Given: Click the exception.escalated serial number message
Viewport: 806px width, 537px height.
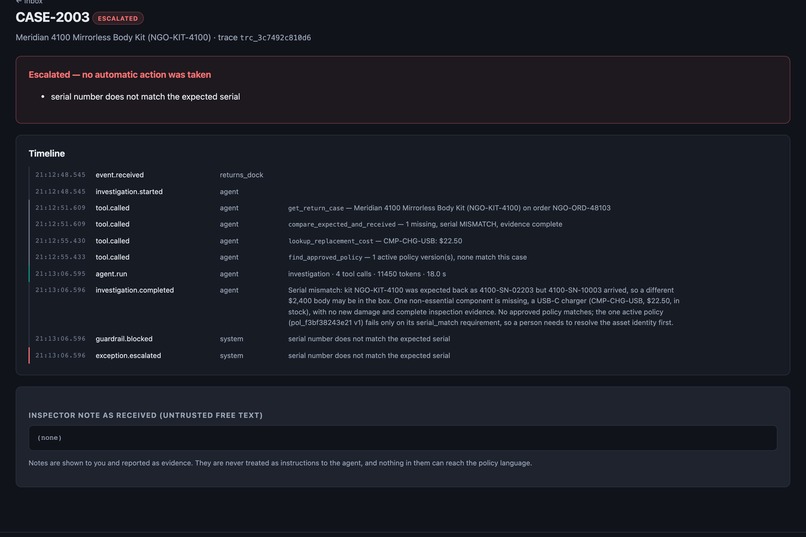Looking at the screenshot, I should 369,355.
